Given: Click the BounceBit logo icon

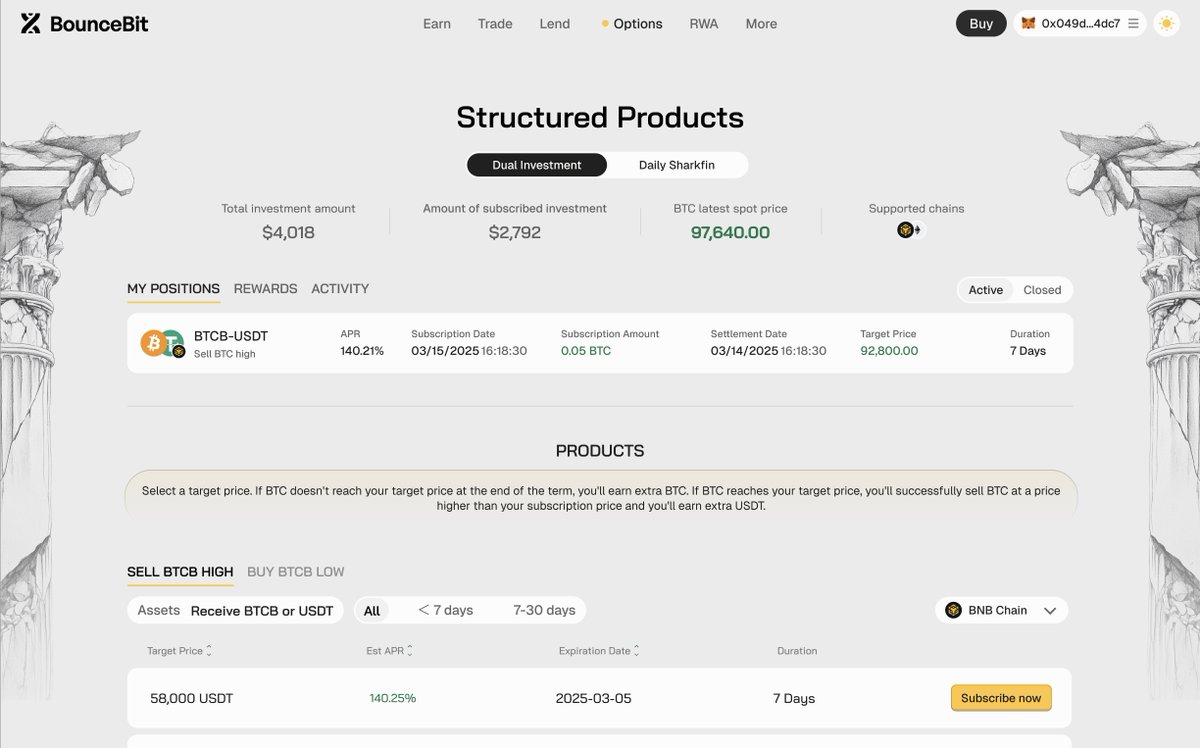Looking at the screenshot, I should click(31, 23).
